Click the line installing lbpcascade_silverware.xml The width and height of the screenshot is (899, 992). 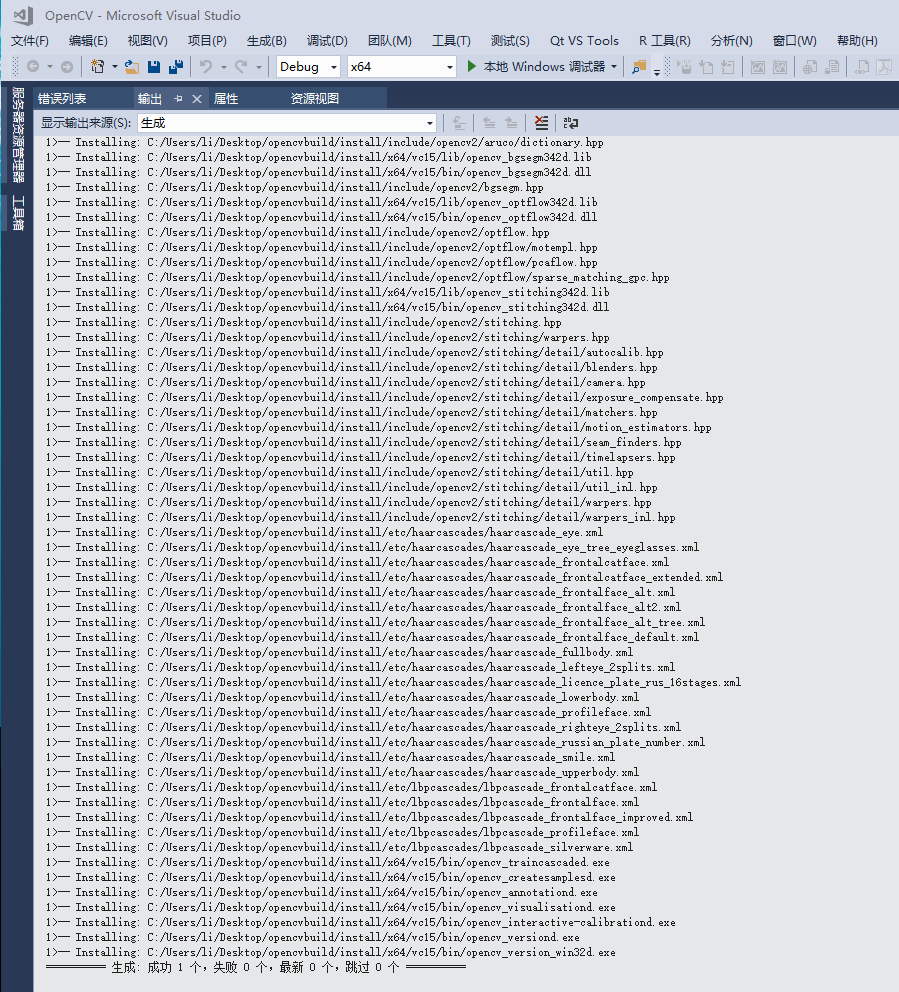click(340, 847)
